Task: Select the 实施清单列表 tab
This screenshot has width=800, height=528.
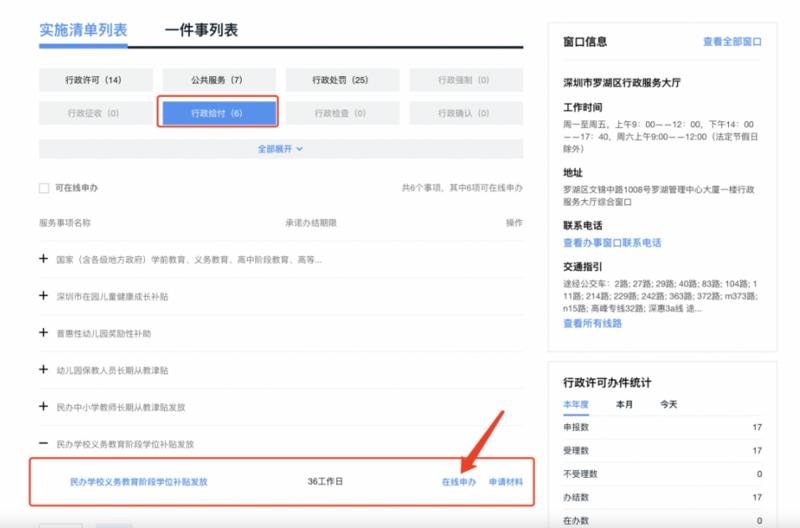Action: click(83, 30)
